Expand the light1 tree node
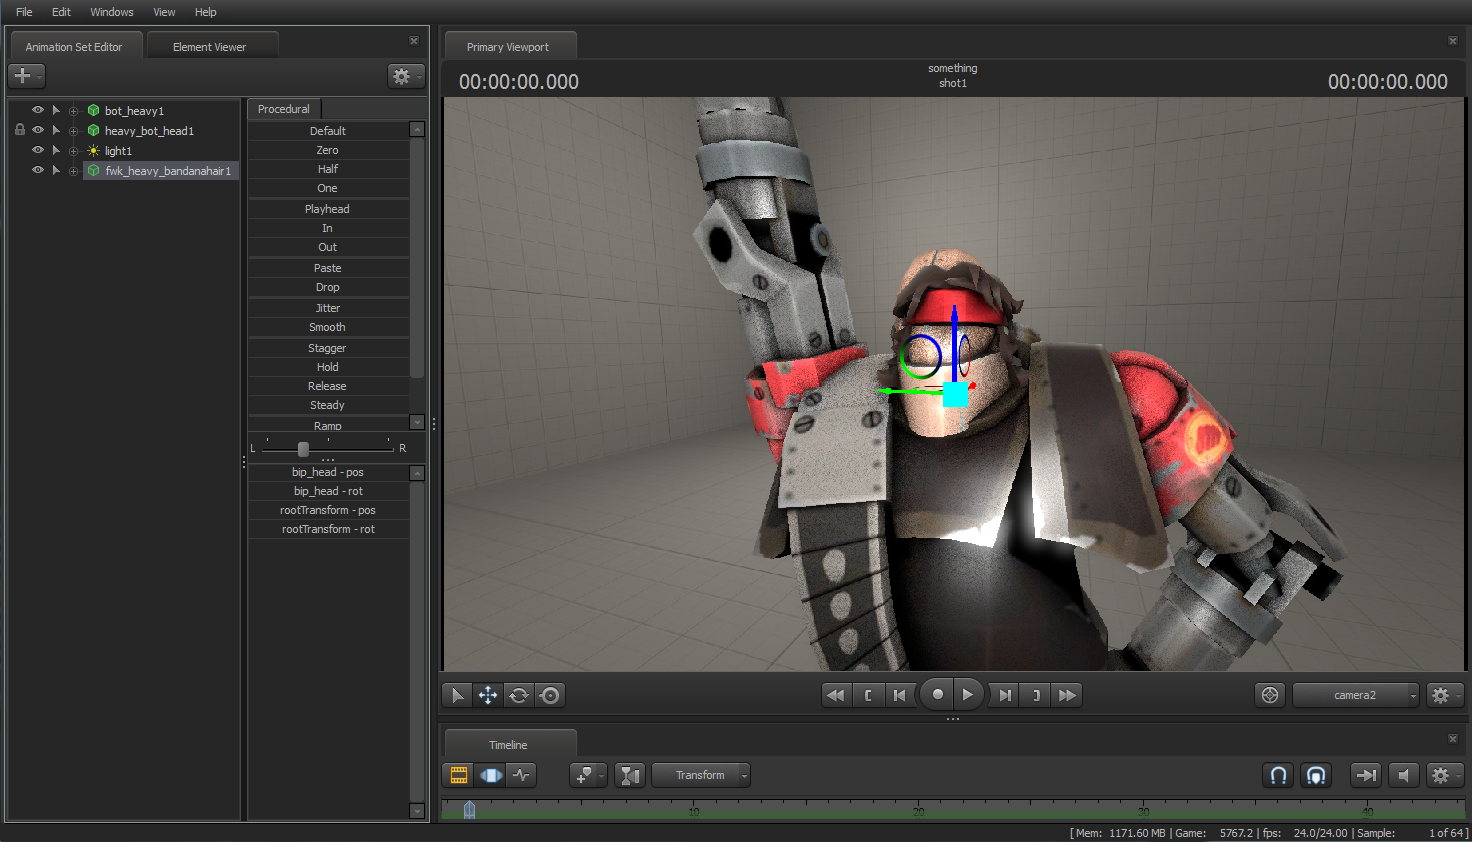Viewport: 1472px width, 842px height. [73, 151]
